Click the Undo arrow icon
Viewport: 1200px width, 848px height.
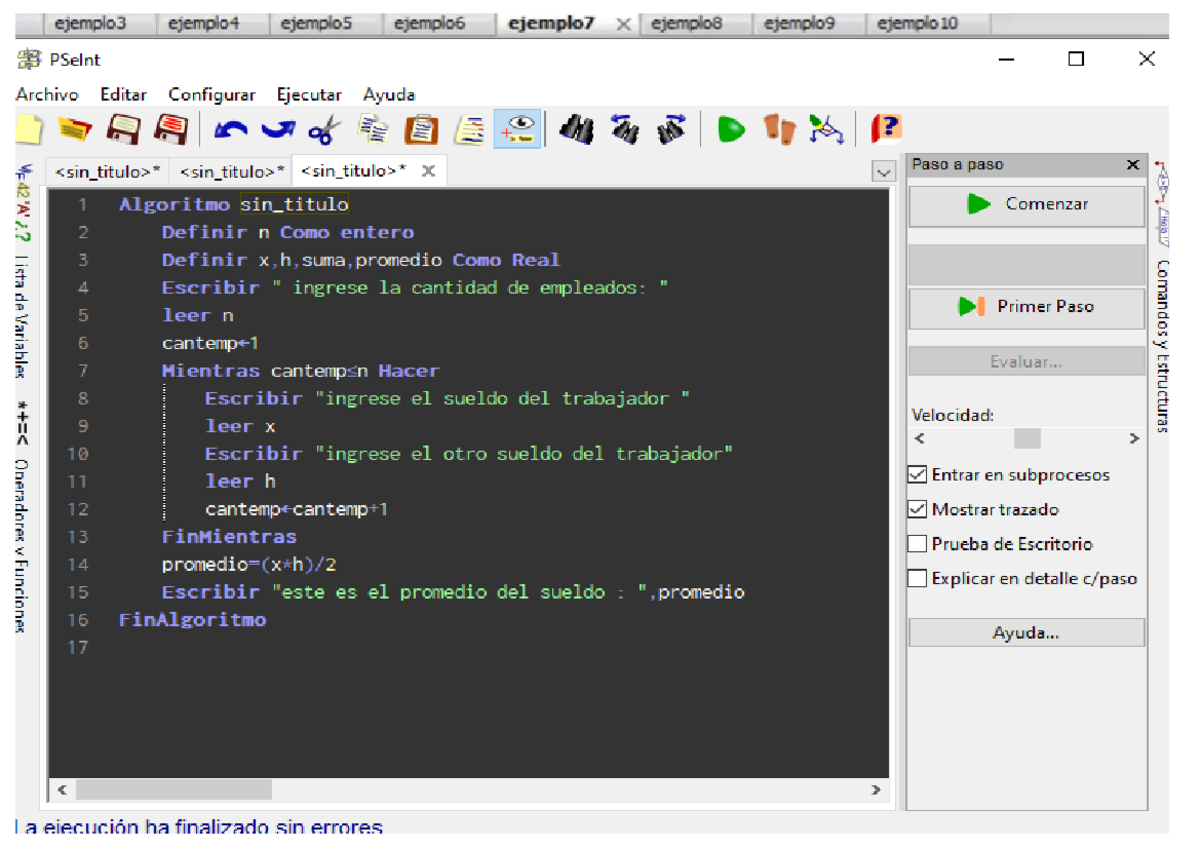click(232, 130)
